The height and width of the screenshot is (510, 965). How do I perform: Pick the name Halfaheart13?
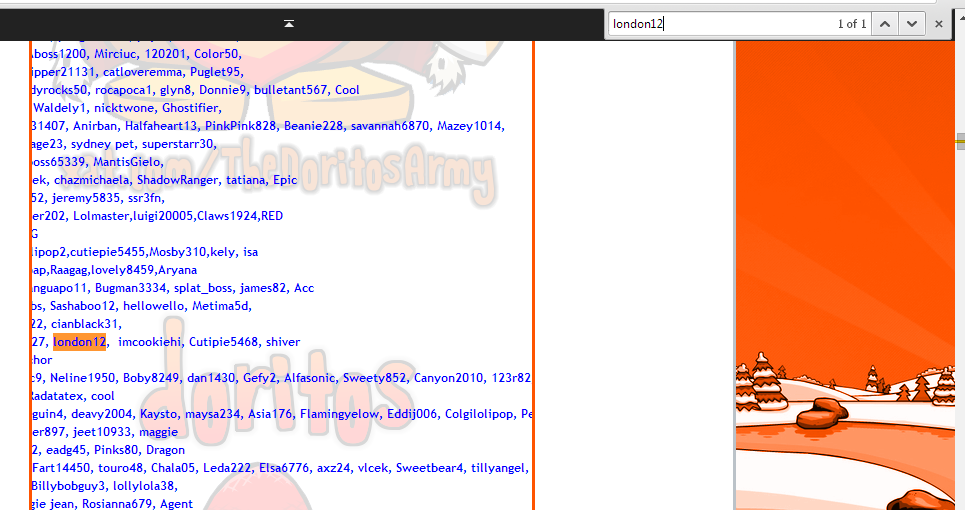pos(161,126)
